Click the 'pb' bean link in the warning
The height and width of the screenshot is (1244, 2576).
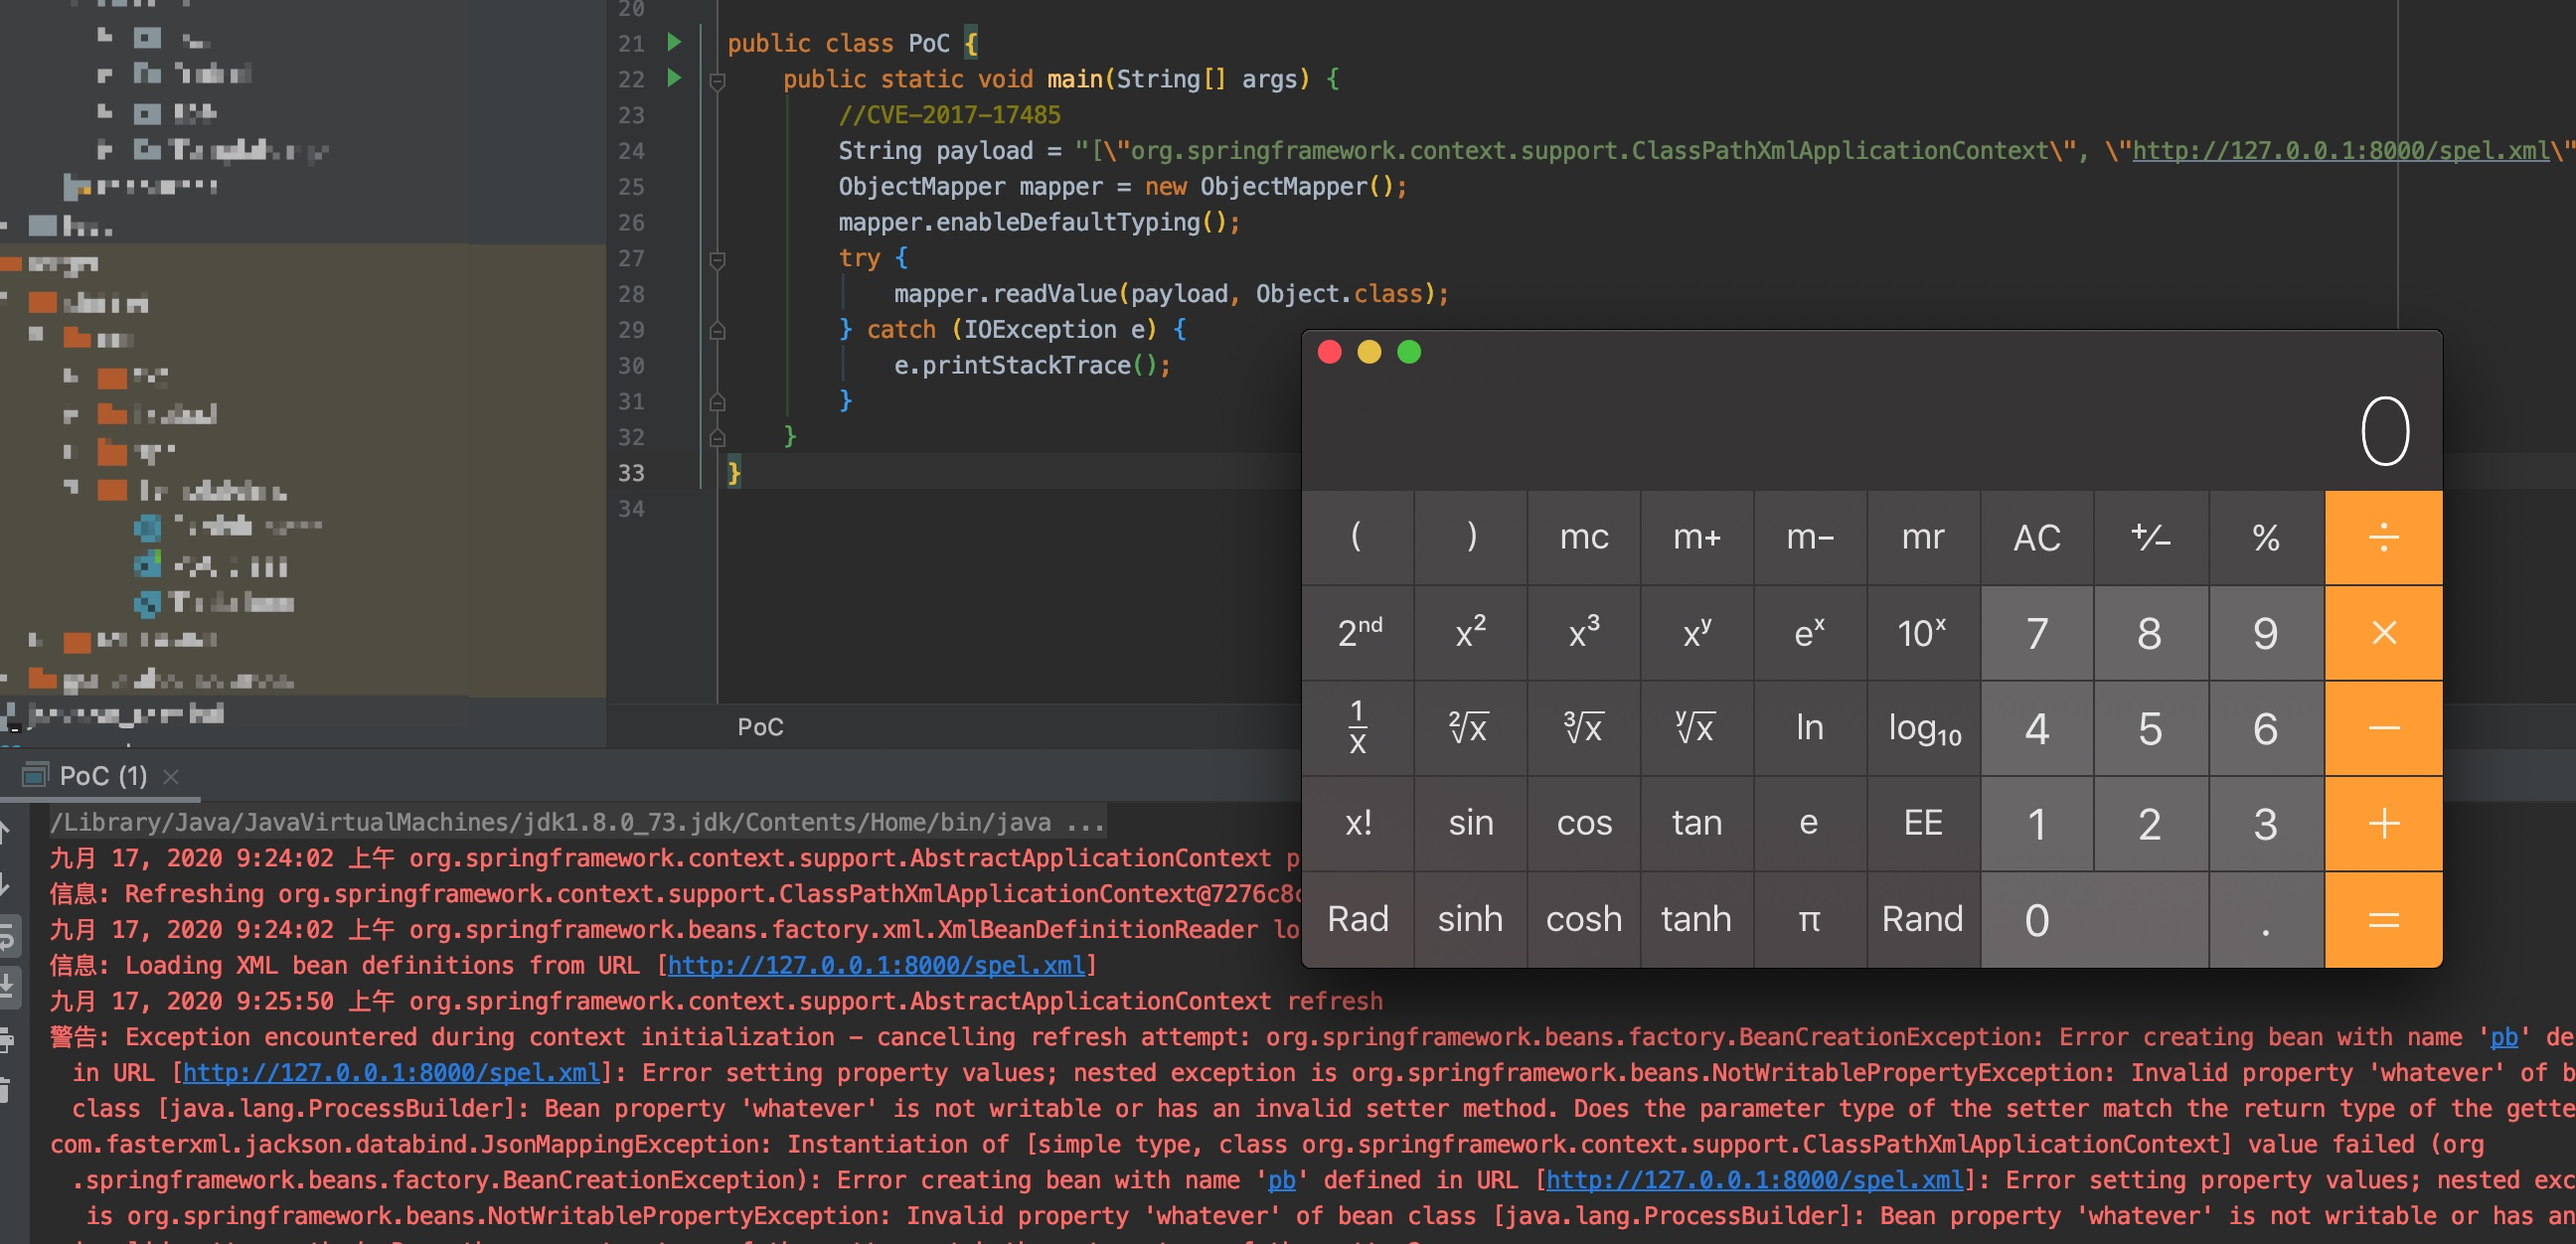click(x=2503, y=1037)
